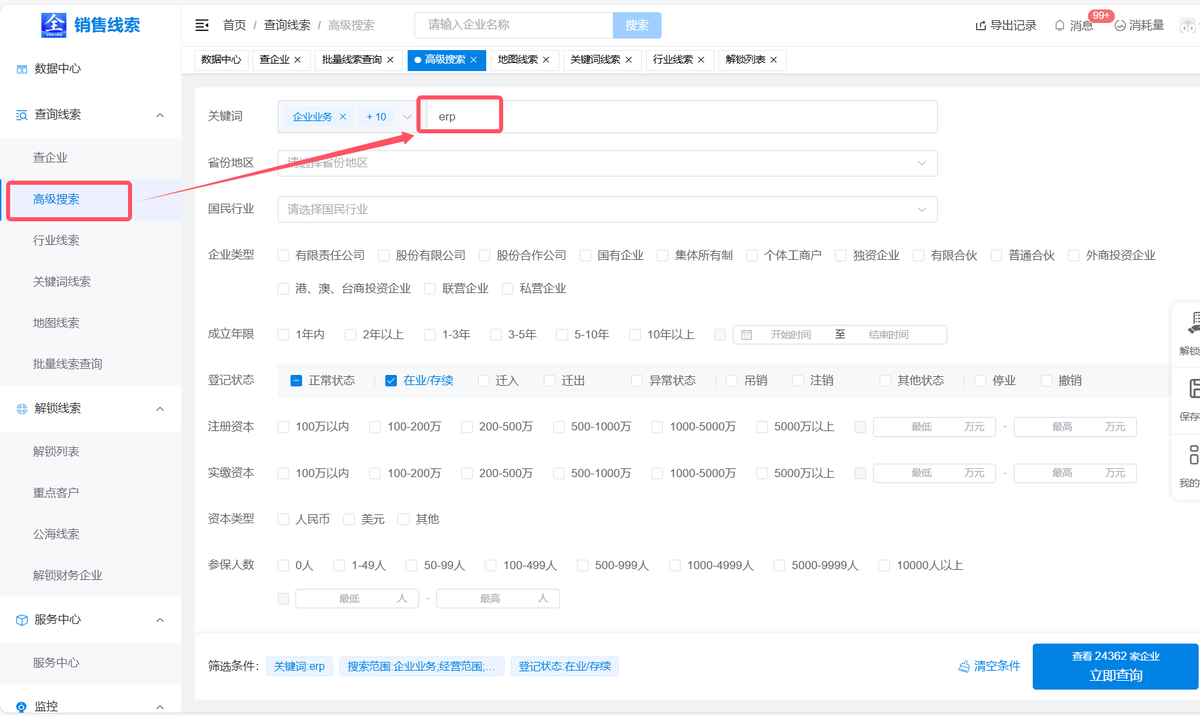The image size is (1200, 716).
Task: Click the 服务中心 cube icon
Action: 21,620
